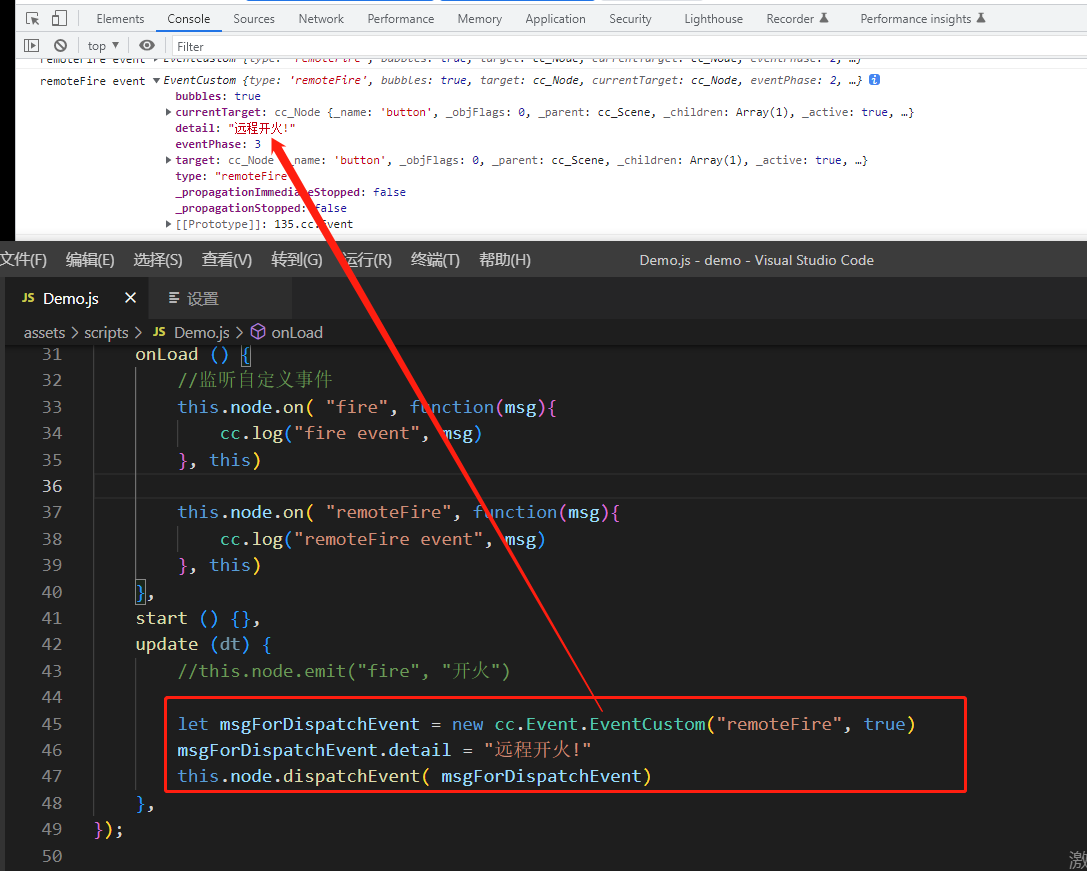Focus the console Filter field

[629, 46]
